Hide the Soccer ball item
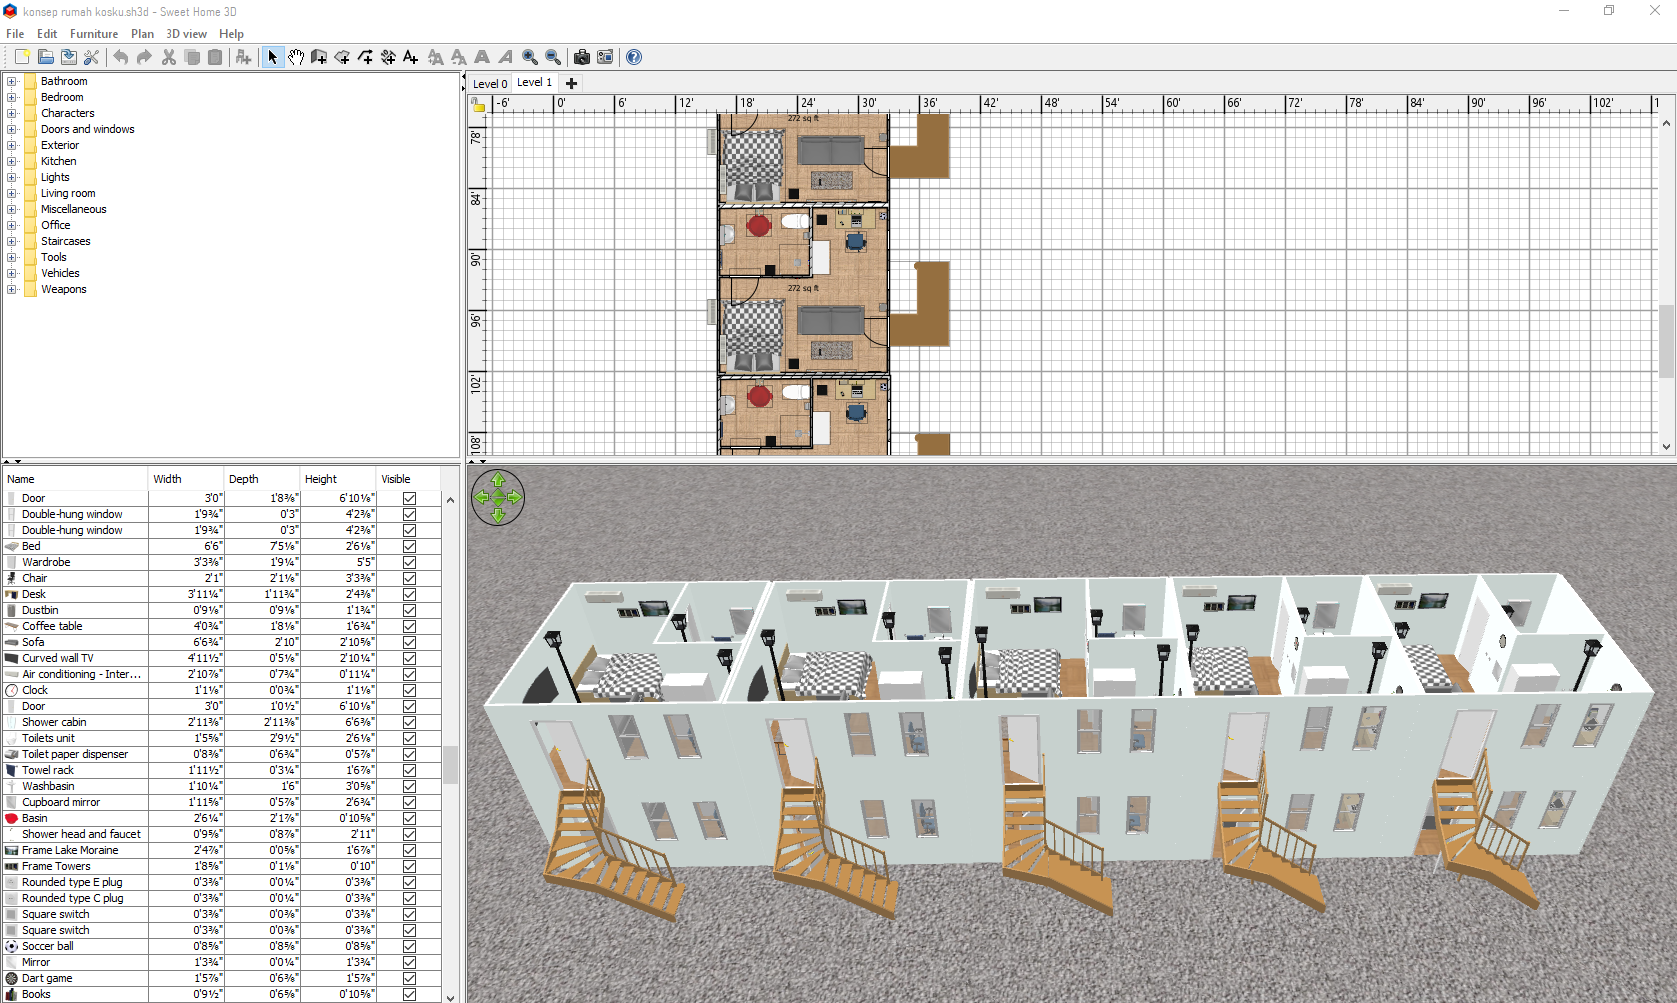This screenshot has width=1677, height=1003. [x=409, y=946]
